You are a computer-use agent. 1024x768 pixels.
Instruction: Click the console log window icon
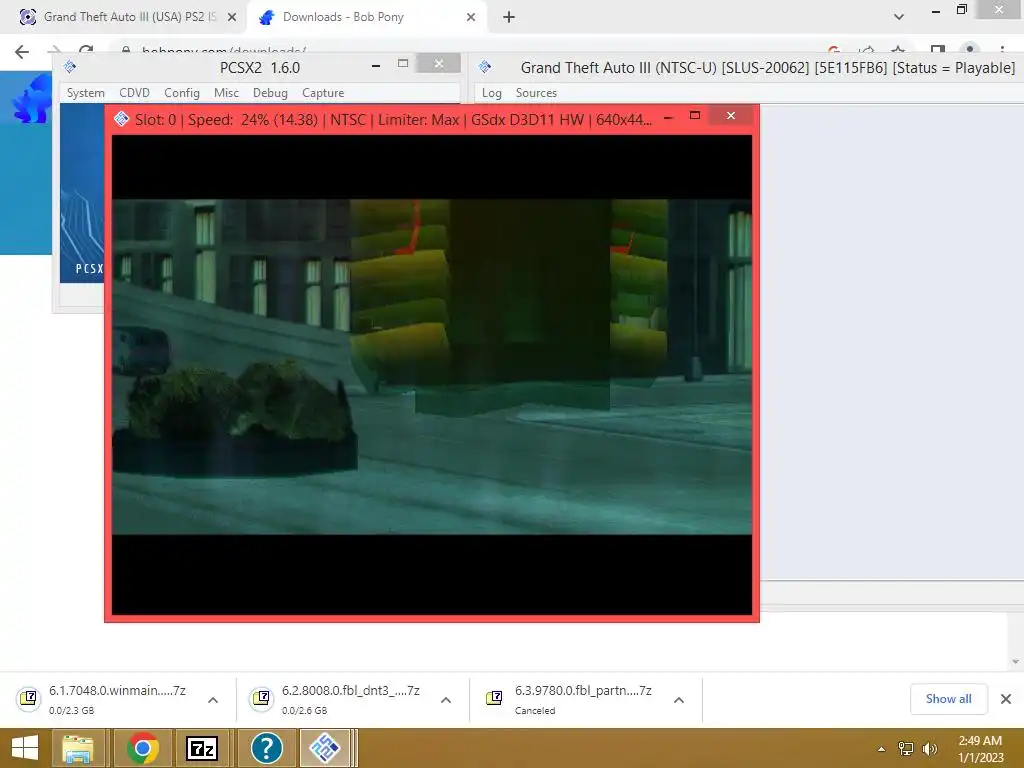[485, 67]
